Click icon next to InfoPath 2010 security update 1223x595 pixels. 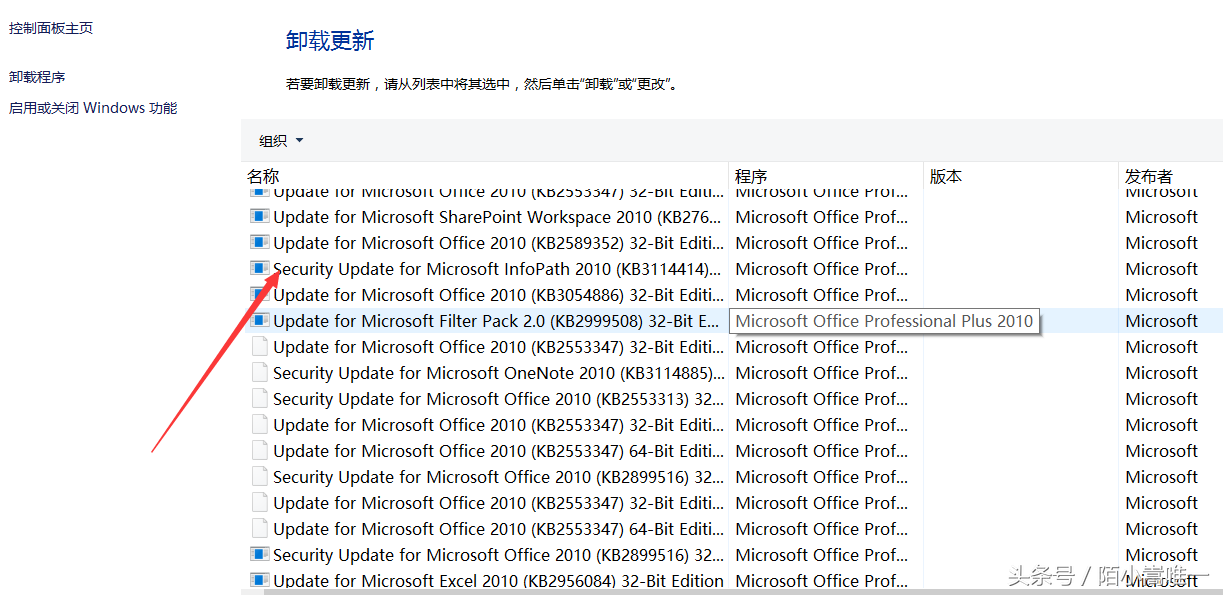point(260,268)
